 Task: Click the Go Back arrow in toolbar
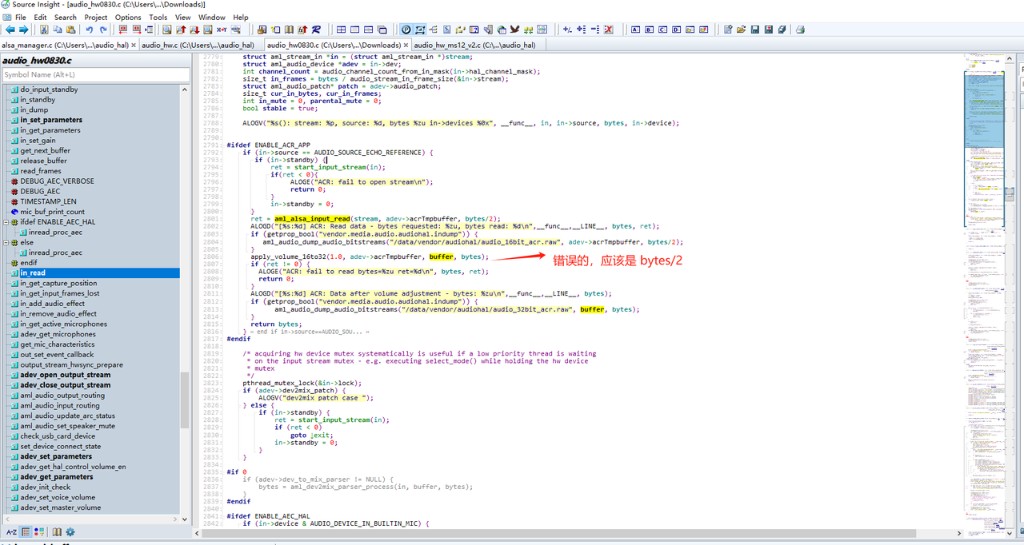(10, 29)
